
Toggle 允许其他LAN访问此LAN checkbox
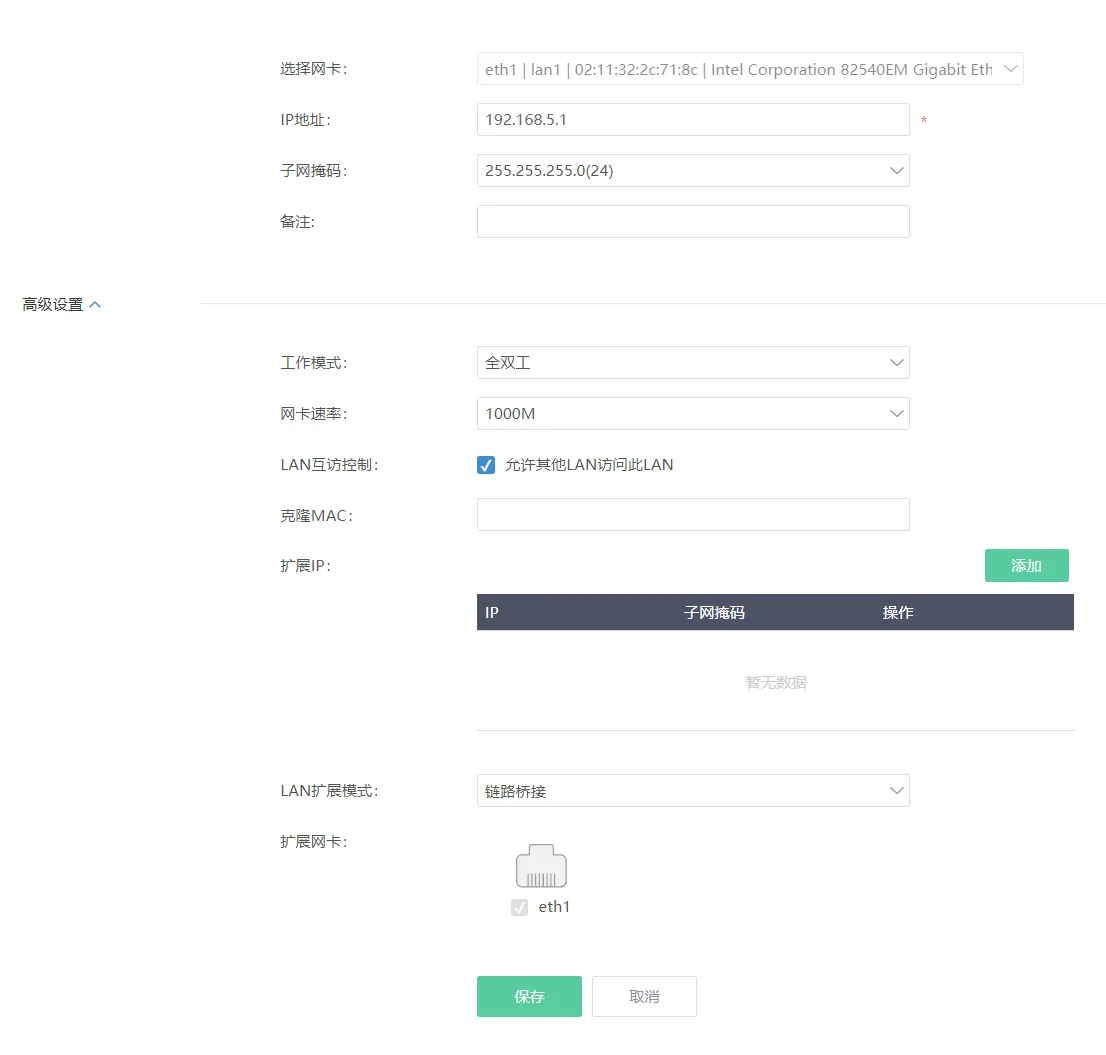486,465
